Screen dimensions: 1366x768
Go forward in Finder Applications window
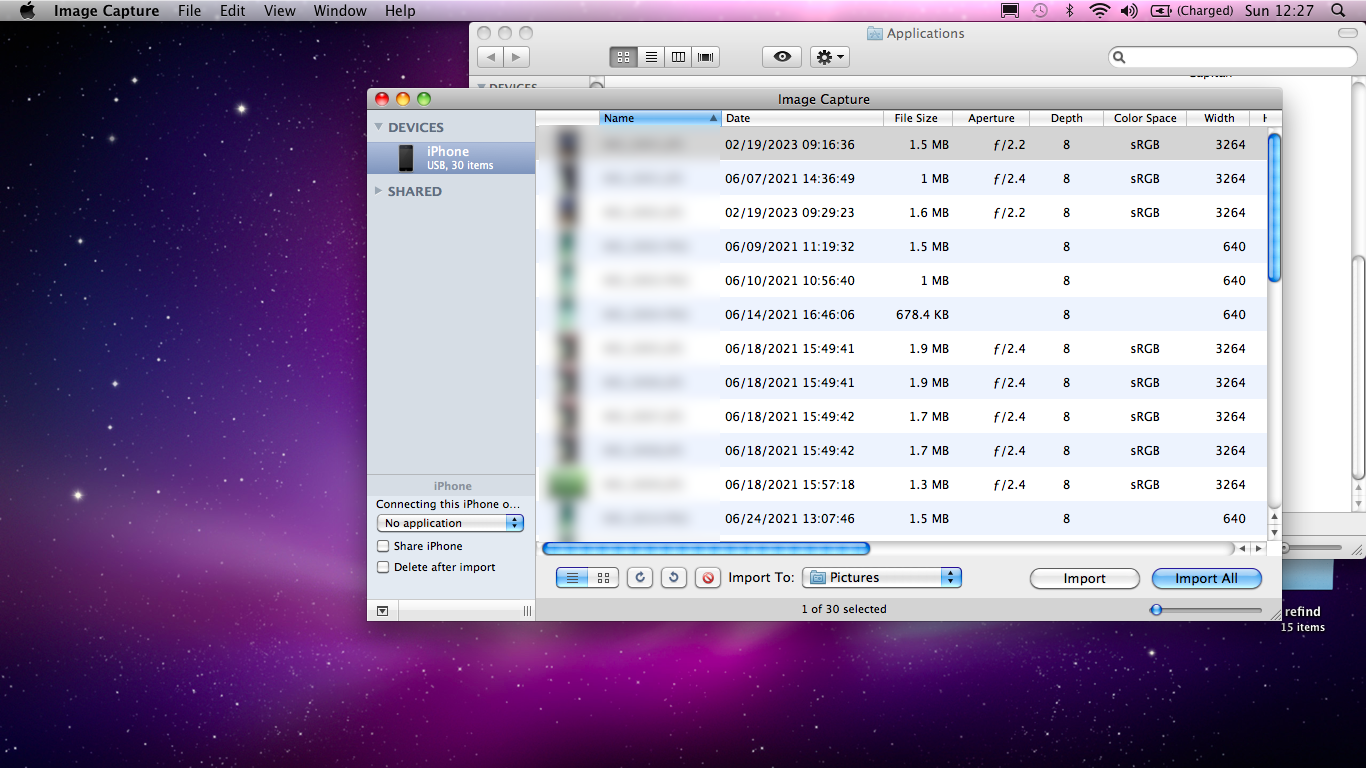point(517,57)
